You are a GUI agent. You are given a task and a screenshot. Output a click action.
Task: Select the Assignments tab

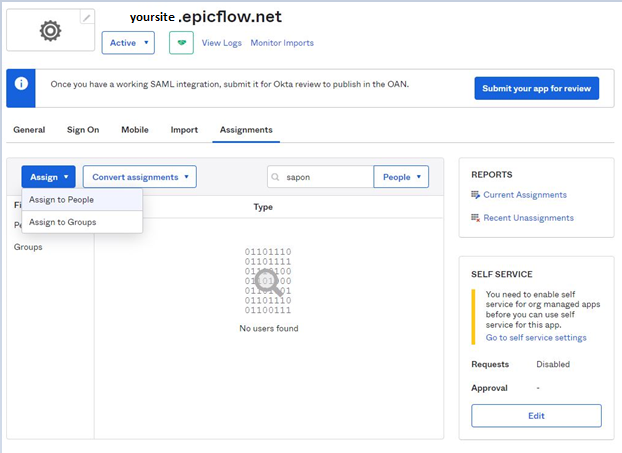(246, 130)
